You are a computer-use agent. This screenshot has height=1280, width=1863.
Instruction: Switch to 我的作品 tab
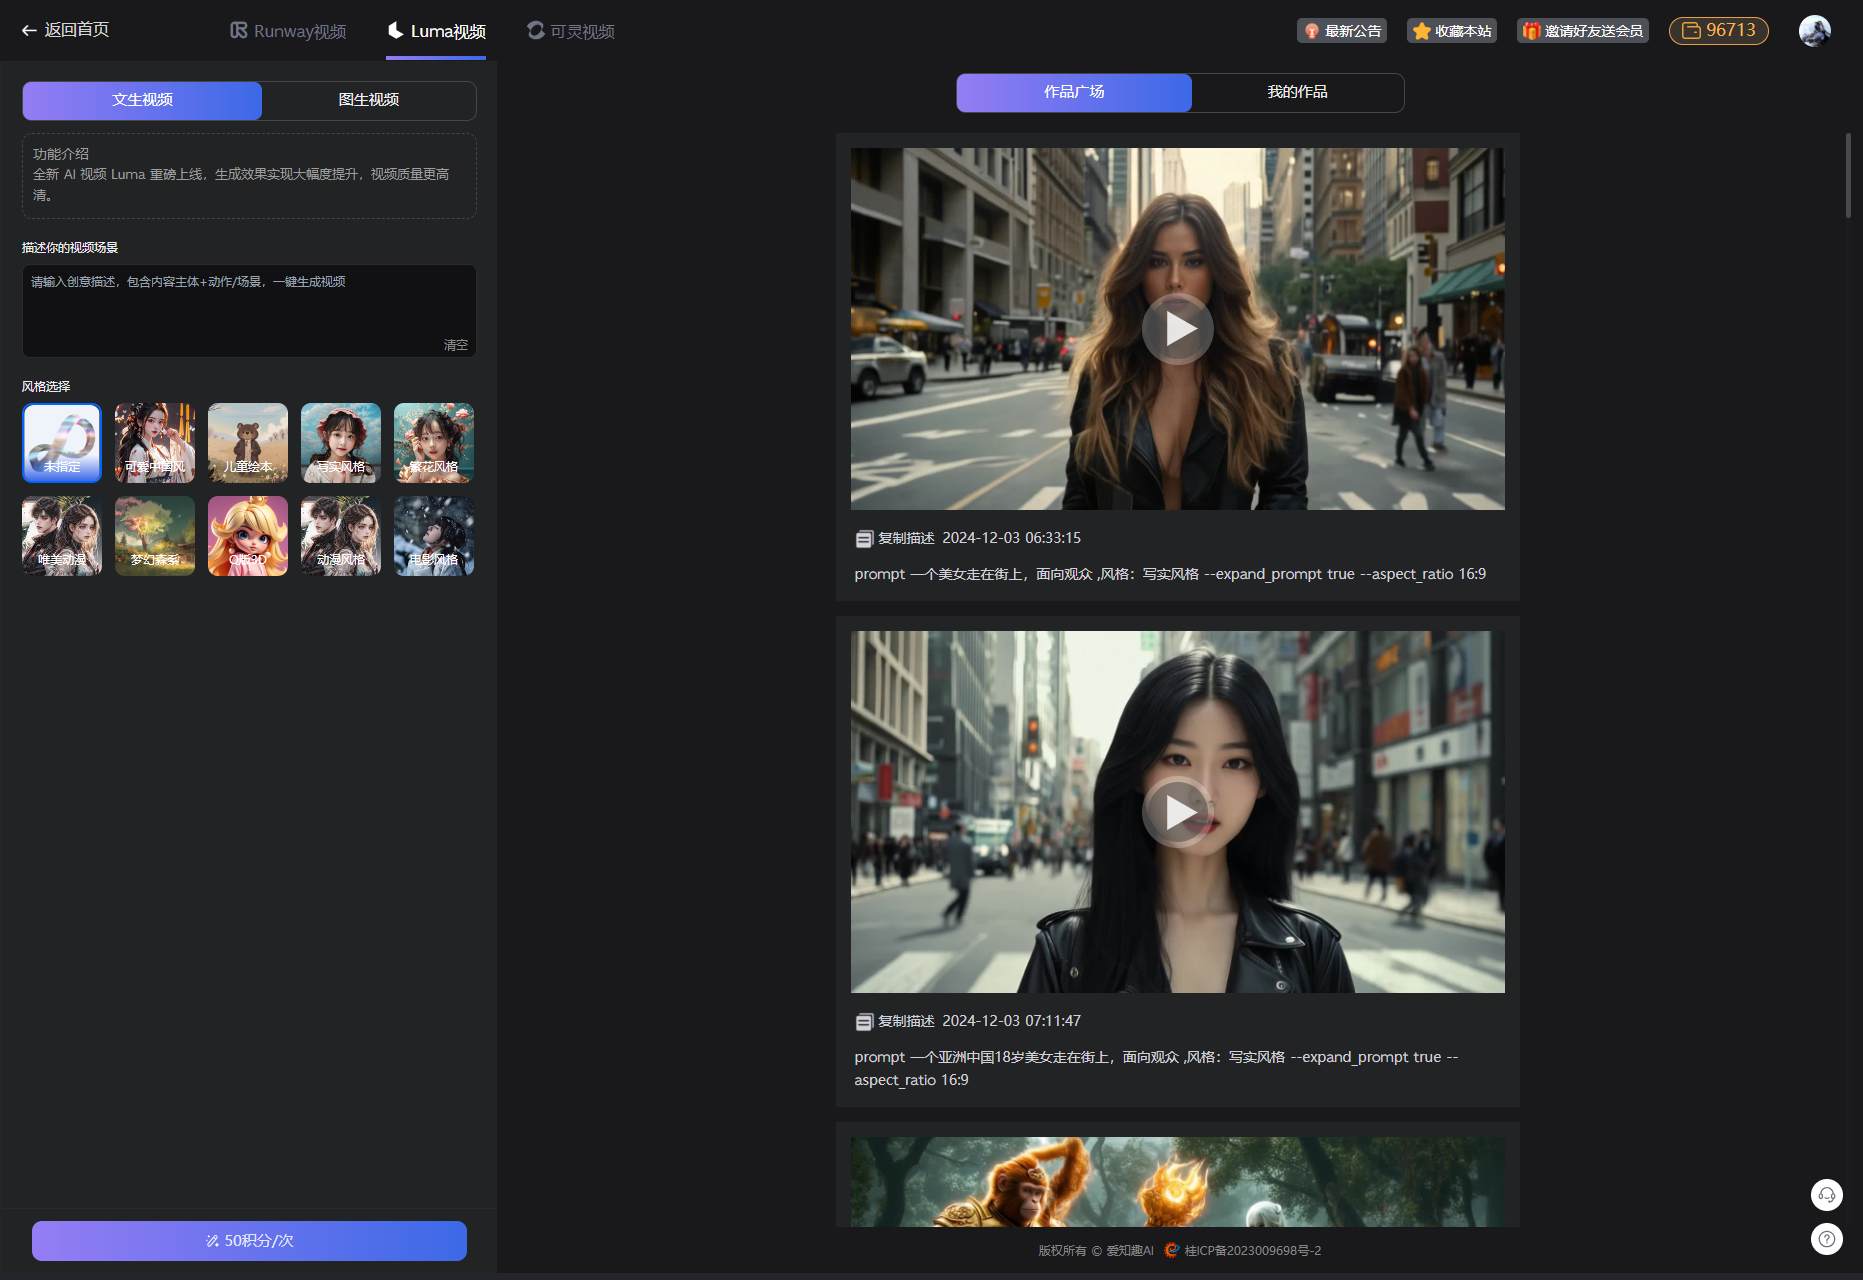pyautogui.click(x=1298, y=92)
